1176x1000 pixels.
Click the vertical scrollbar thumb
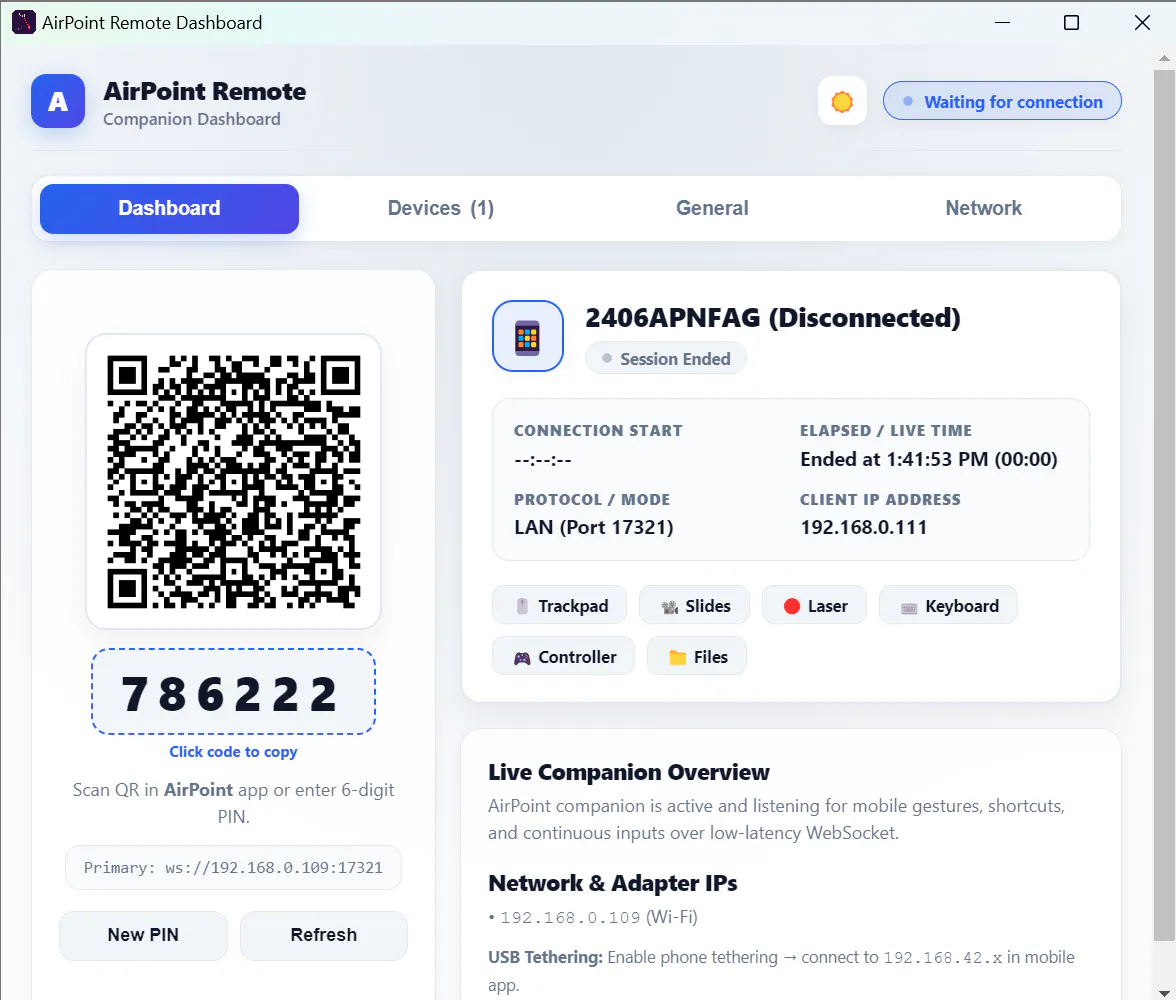tap(1164, 505)
